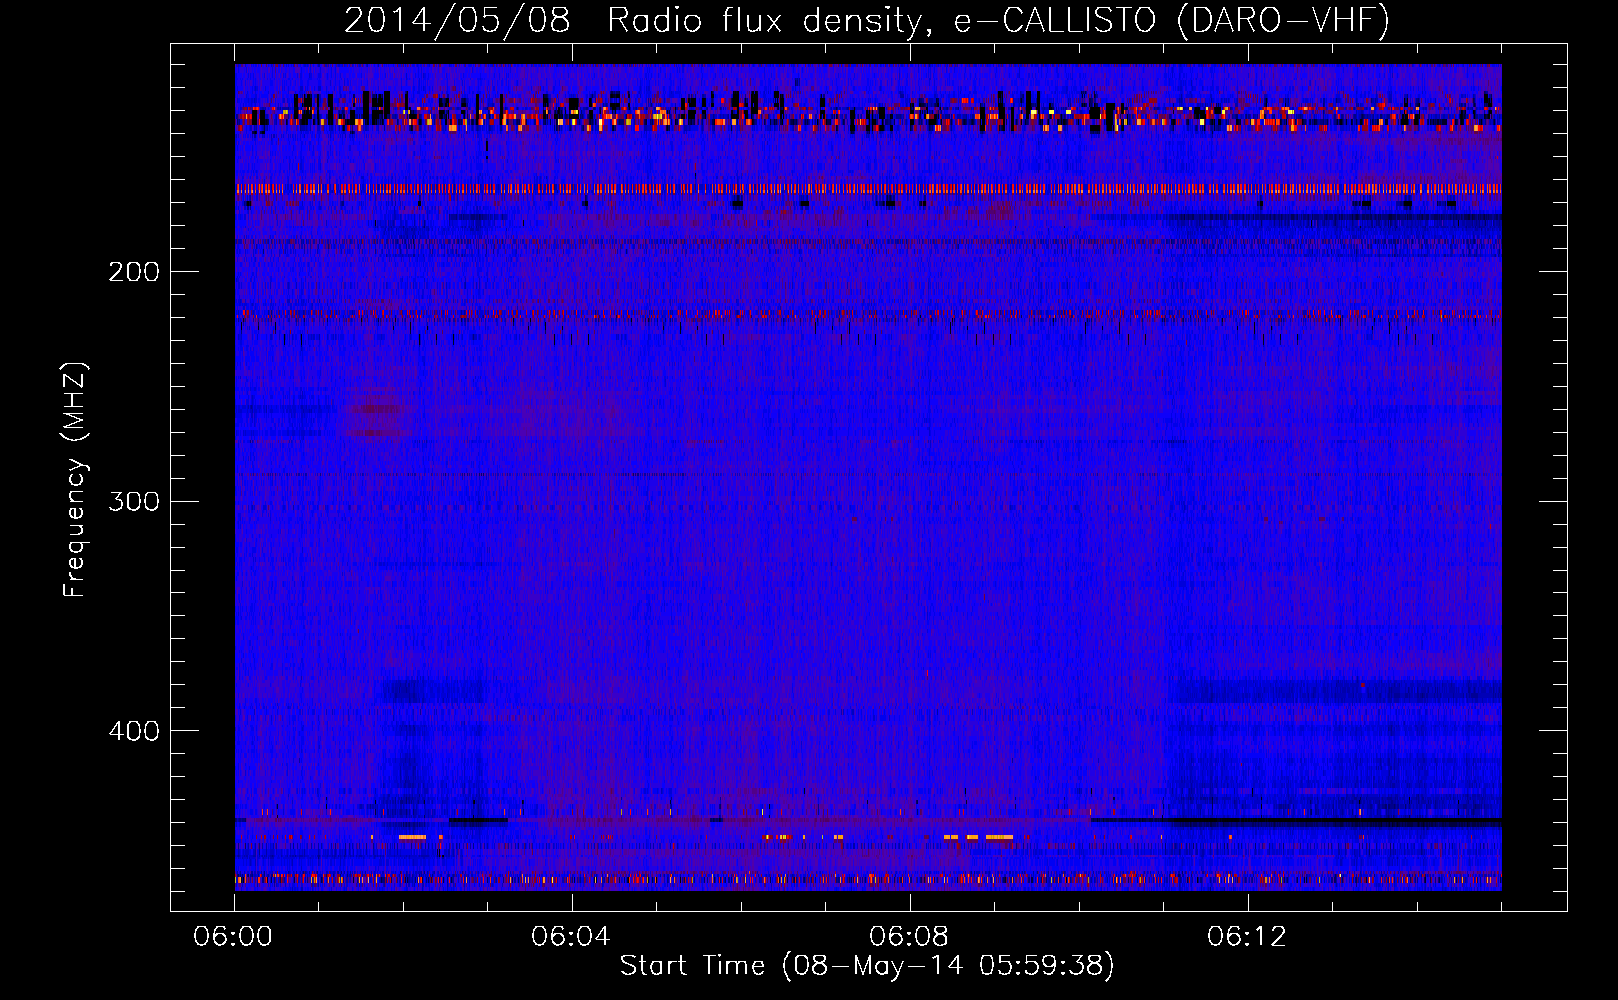
Task: Click the 'Frequency (MHZ)' axis label
Action: tap(75, 480)
